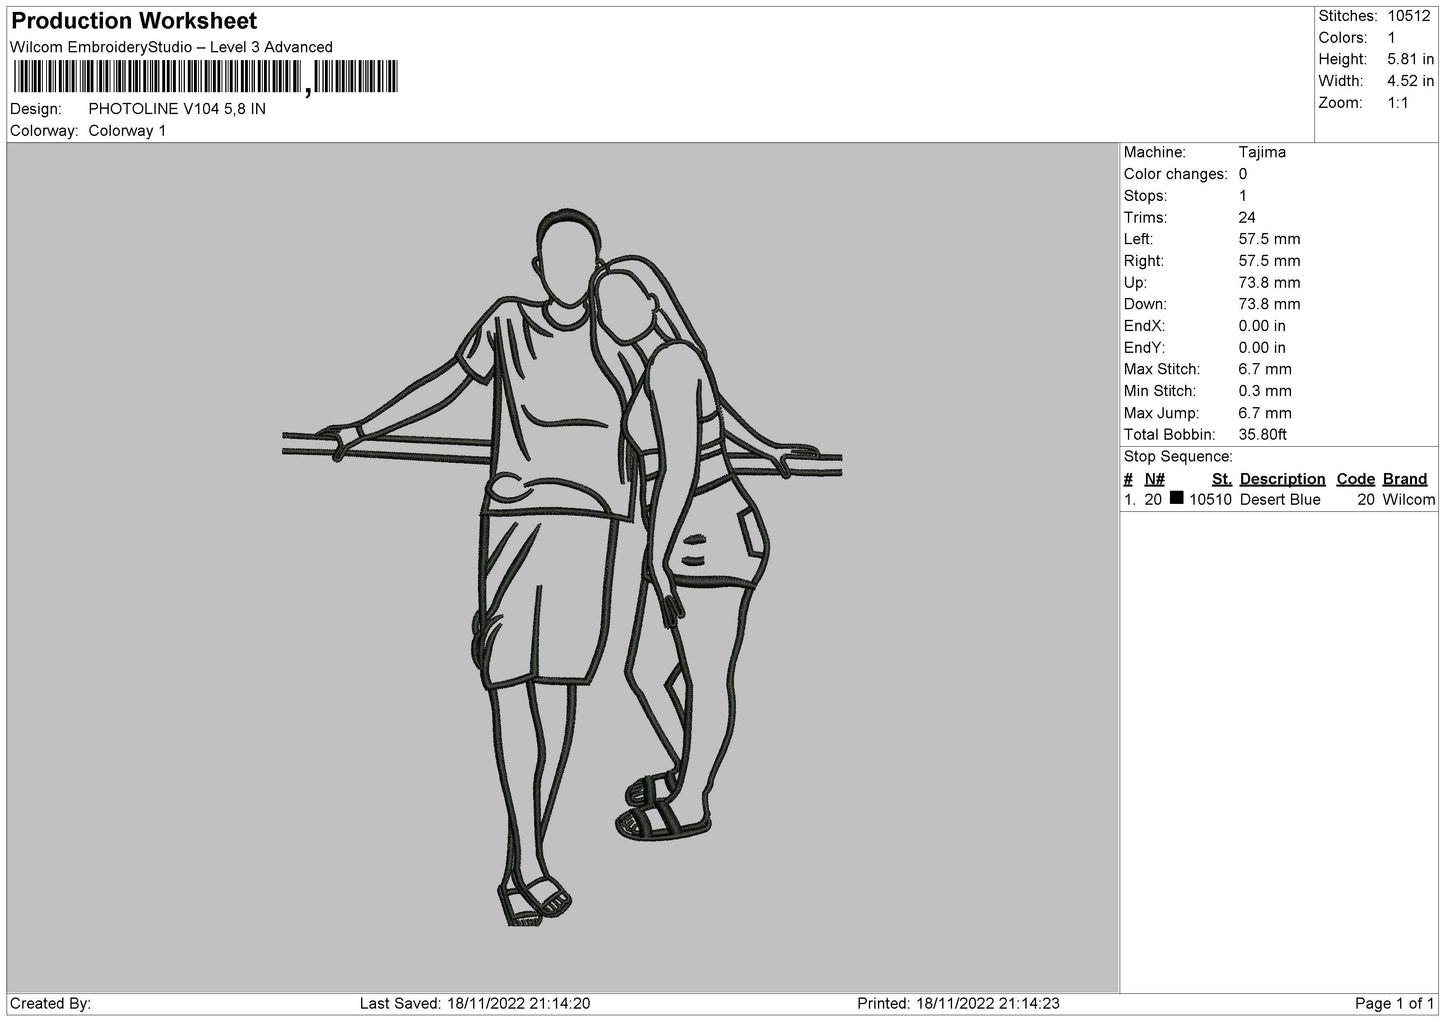Click the Colors count value
Image resolution: width=1445 pixels, height=1021 pixels.
(x=1391, y=38)
